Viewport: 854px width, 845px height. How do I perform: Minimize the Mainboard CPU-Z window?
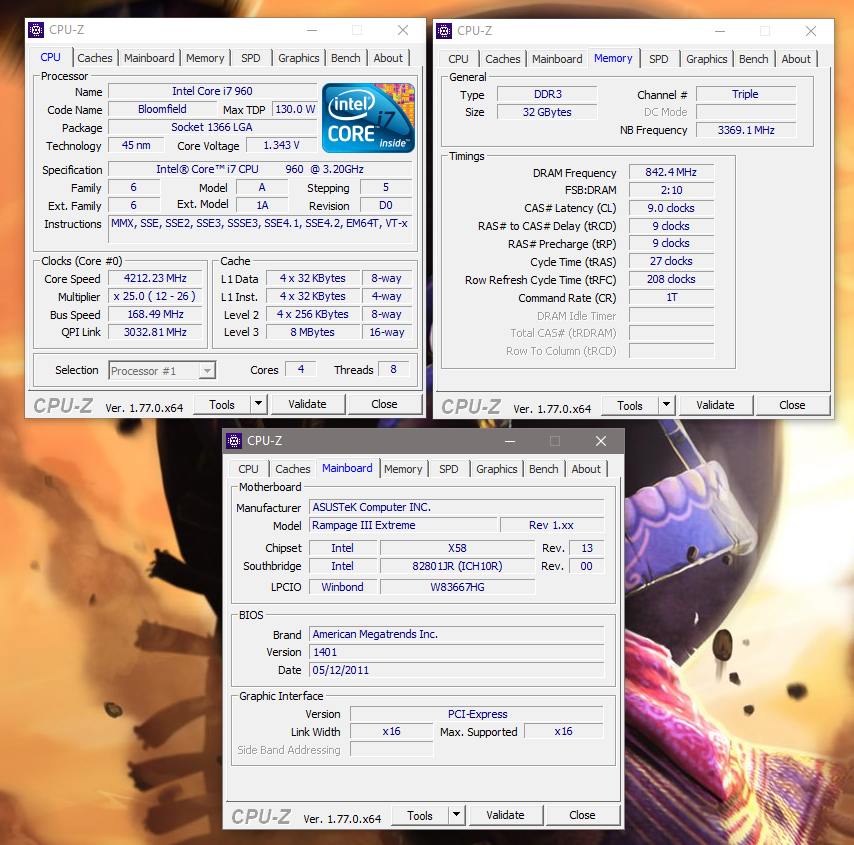coord(510,441)
